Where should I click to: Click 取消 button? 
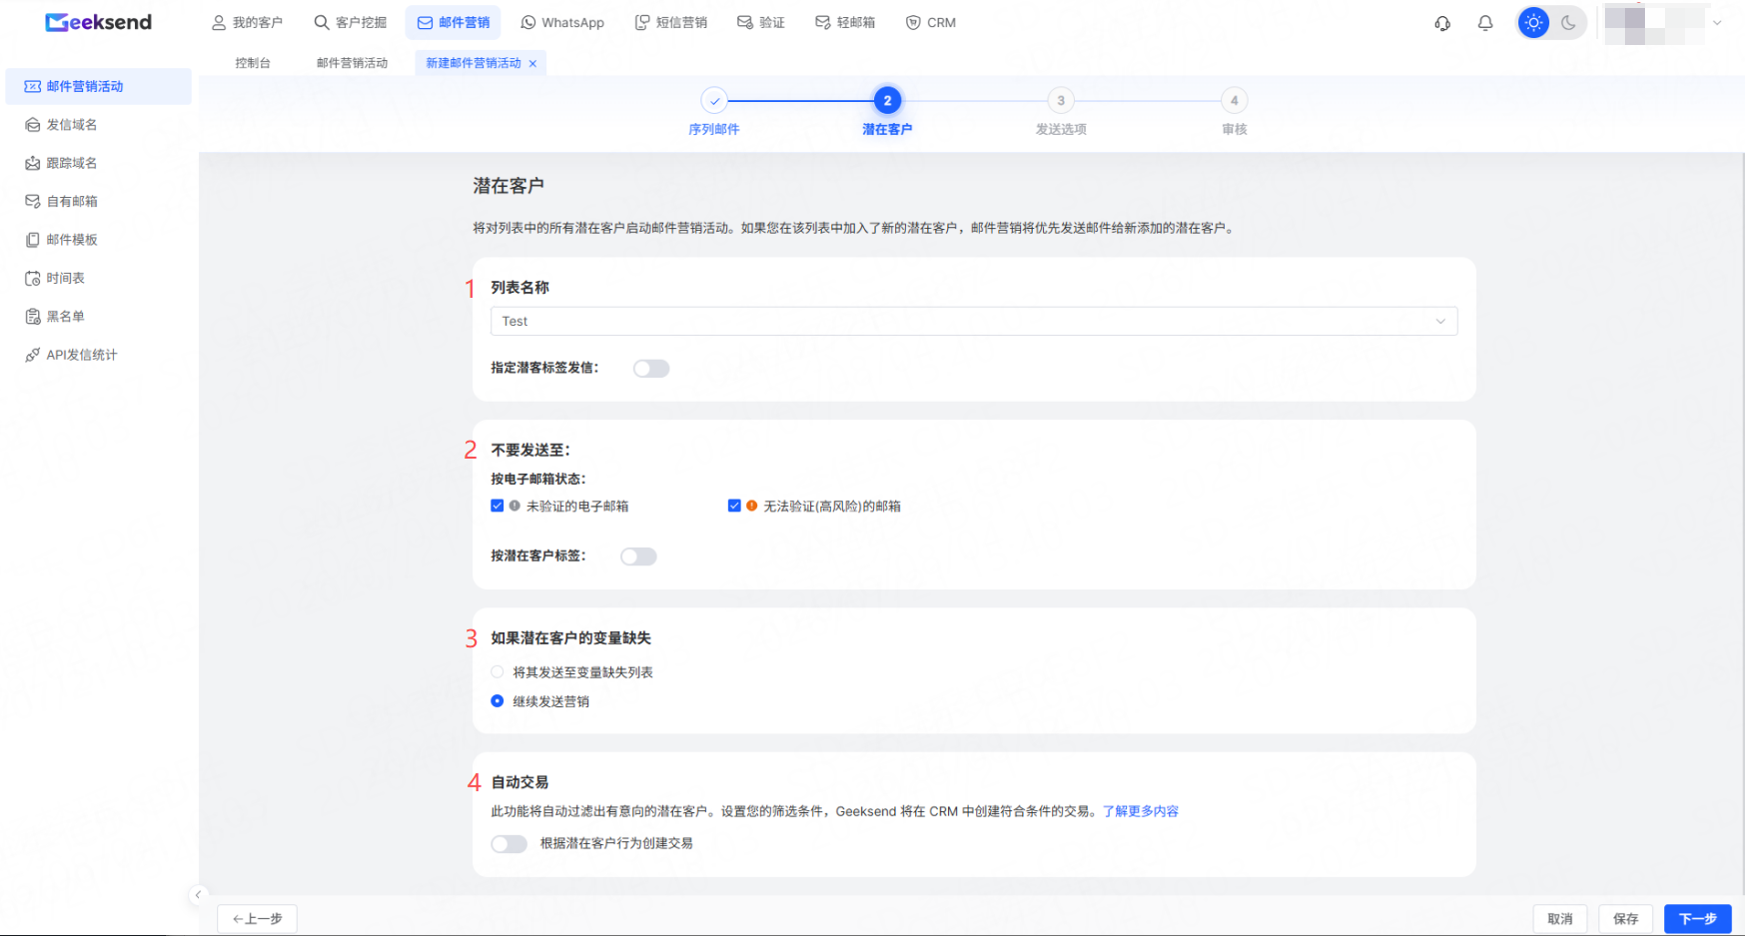point(1560,918)
